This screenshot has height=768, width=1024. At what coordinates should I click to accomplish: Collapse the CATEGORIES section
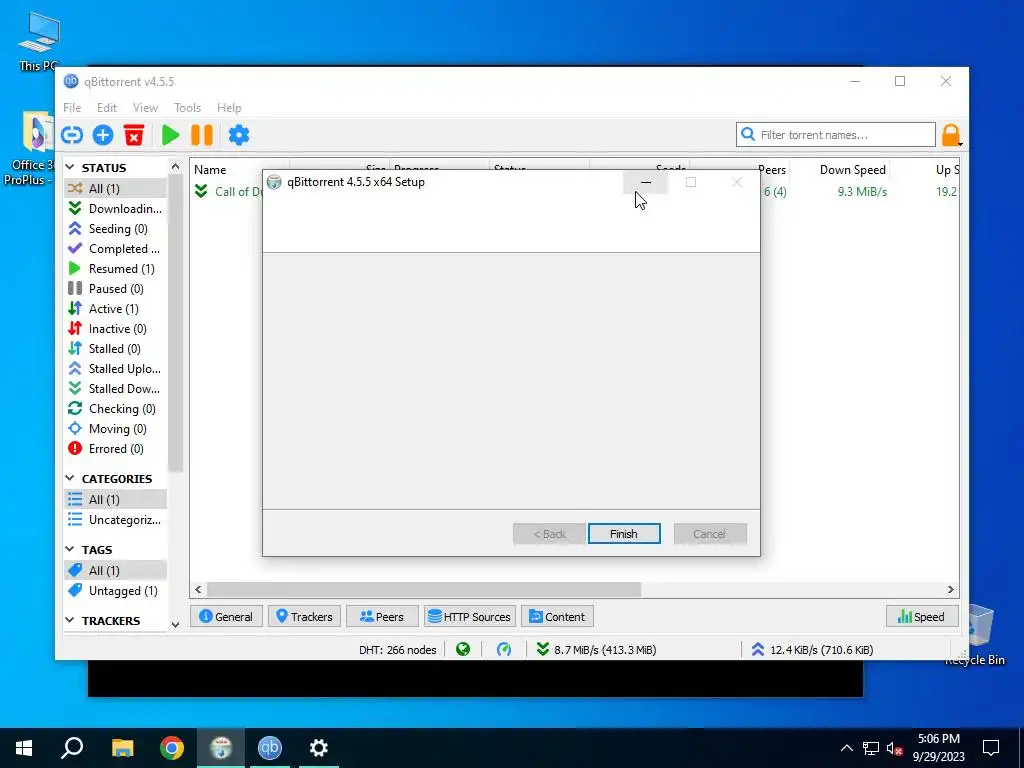[70, 479]
